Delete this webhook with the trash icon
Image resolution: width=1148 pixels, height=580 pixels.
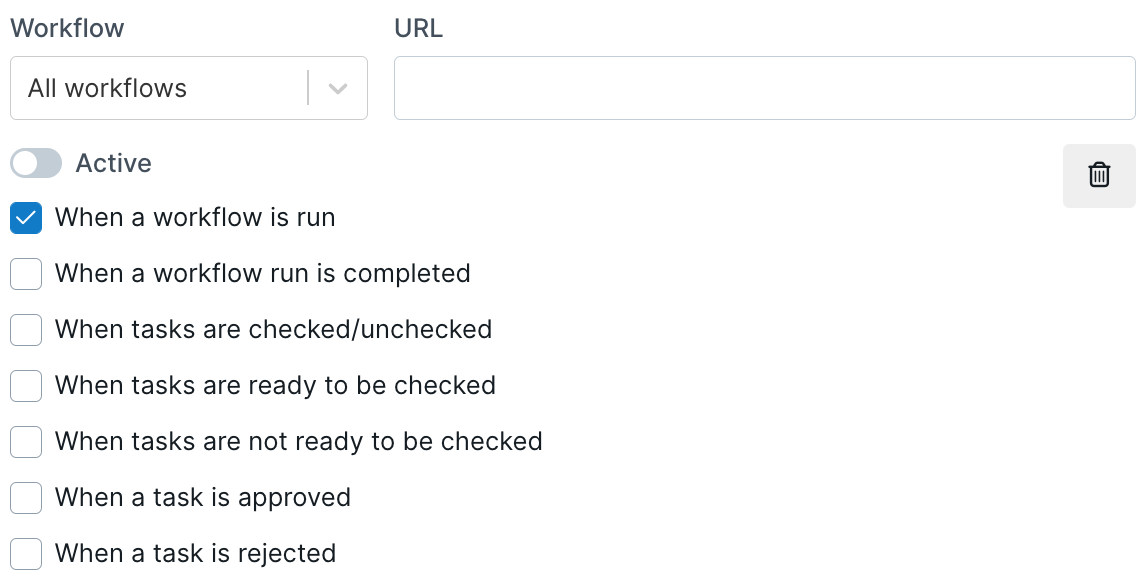[1099, 175]
